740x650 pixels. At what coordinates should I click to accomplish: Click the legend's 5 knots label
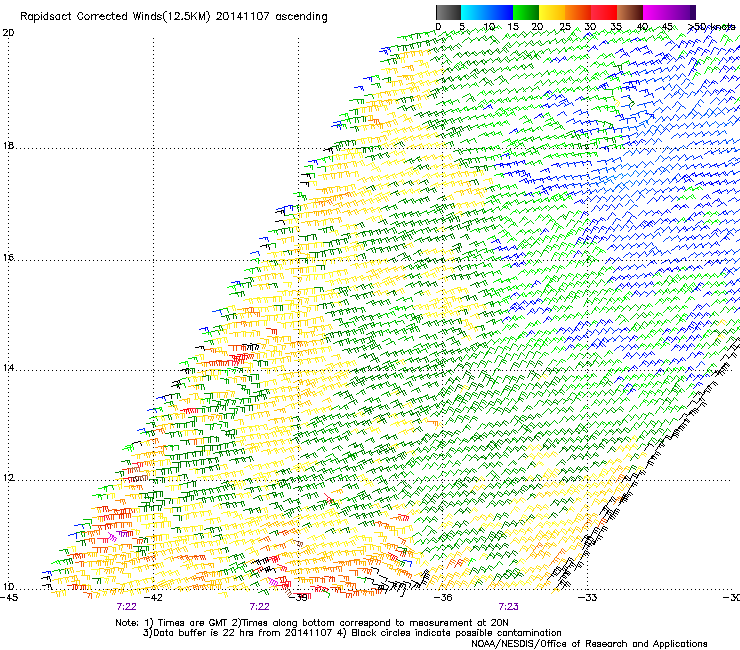(x=462, y=27)
